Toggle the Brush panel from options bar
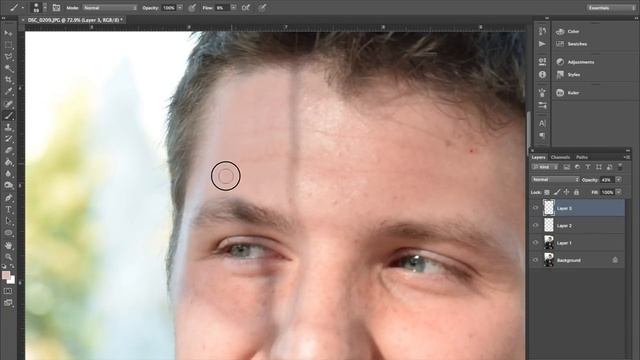Viewport: 640px width, 360px height. (x=56, y=8)
